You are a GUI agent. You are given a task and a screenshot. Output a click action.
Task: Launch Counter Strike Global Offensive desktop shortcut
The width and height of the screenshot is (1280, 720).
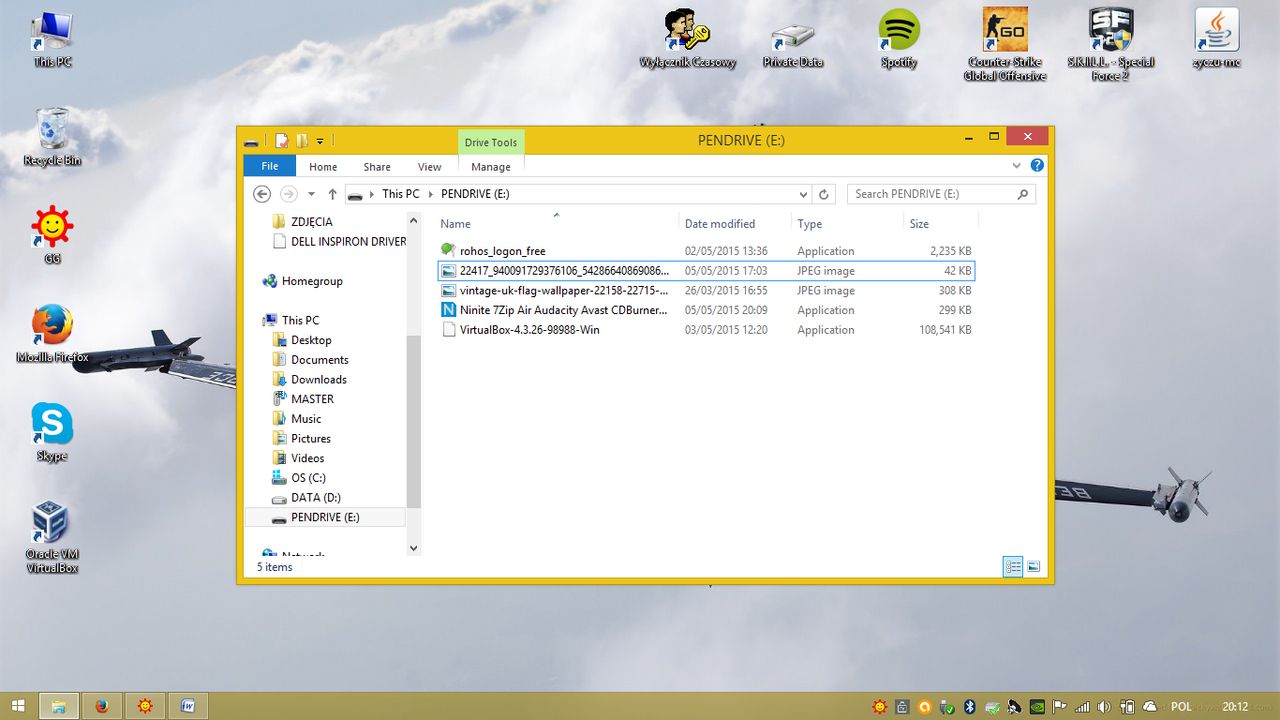point(1005,45)
